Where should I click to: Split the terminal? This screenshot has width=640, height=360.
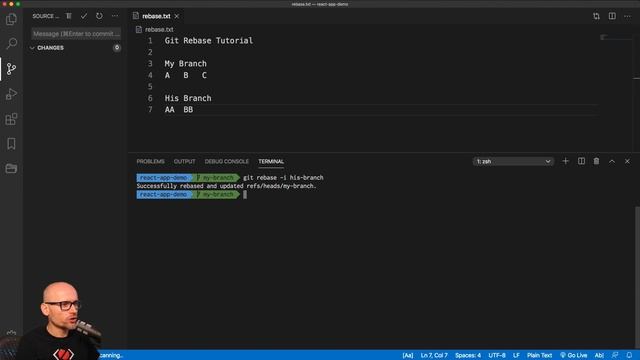point(581,161)
